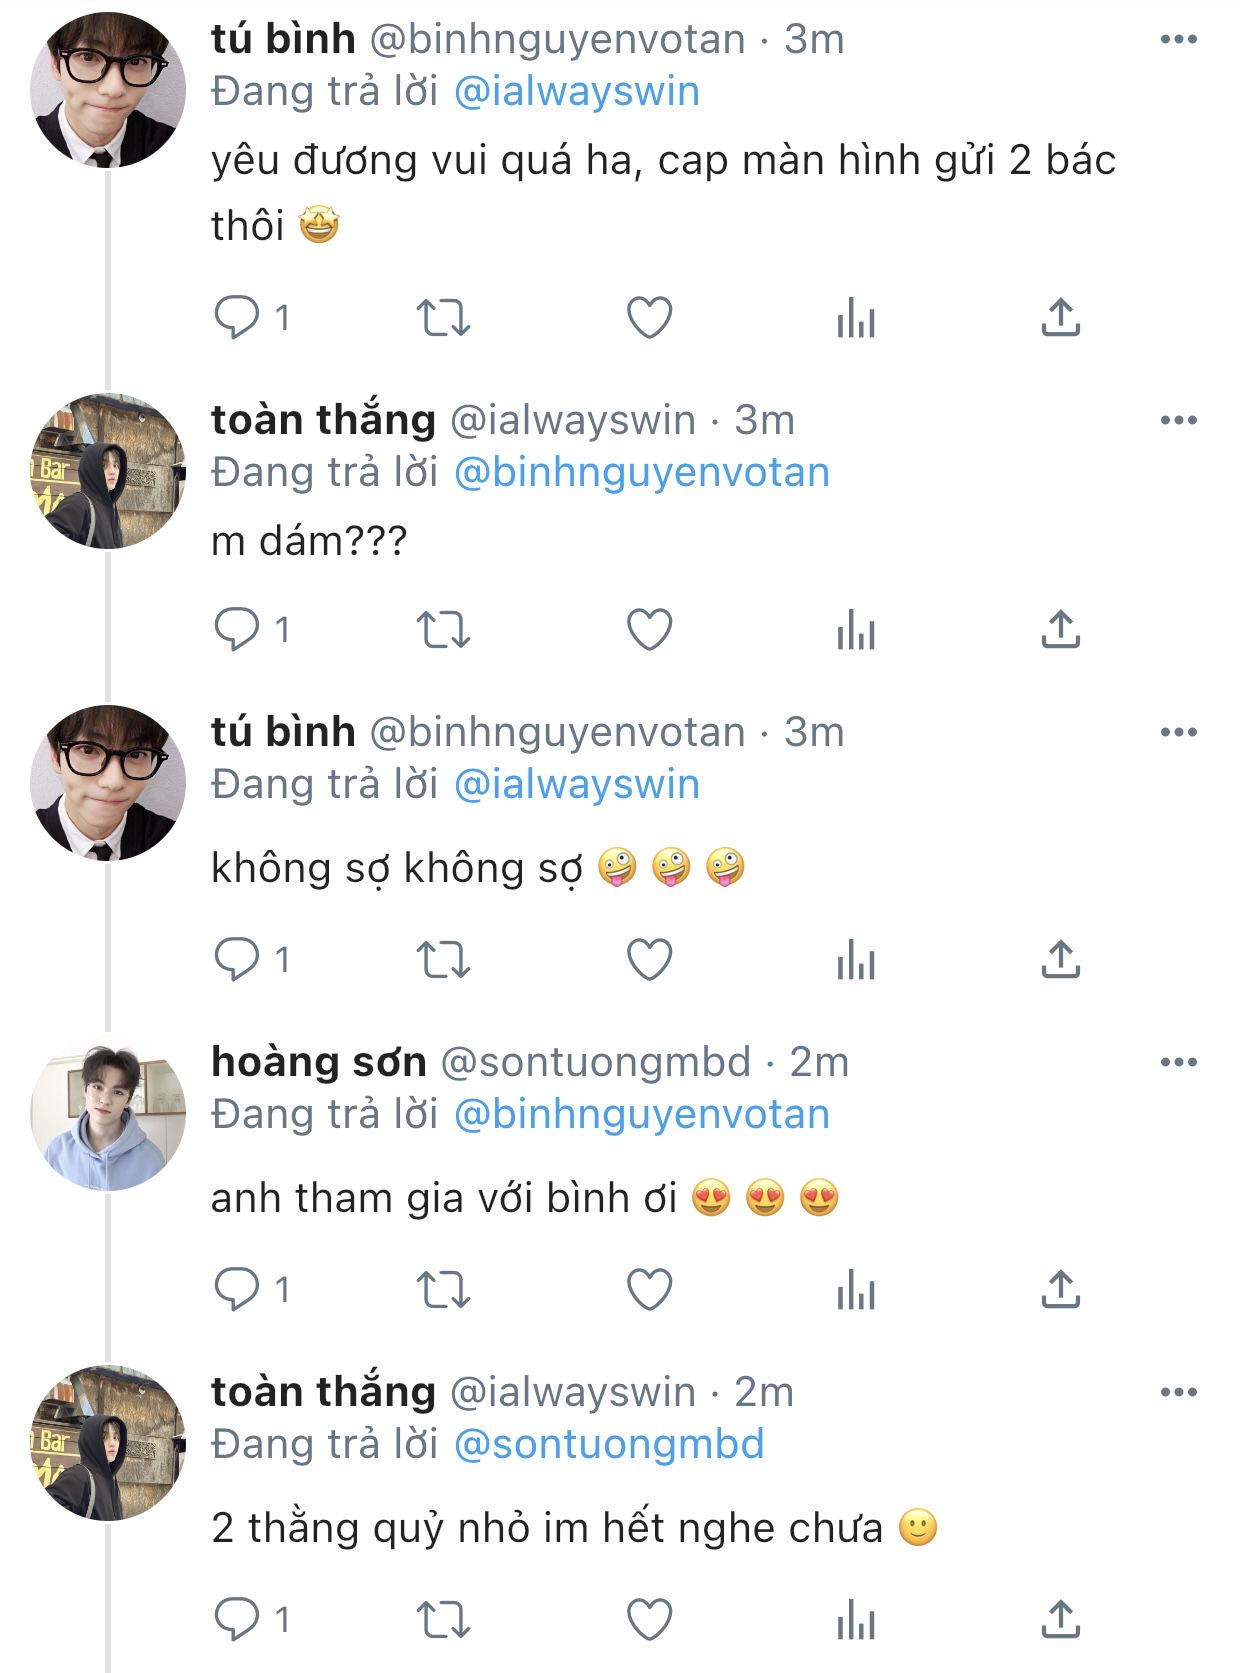Open @binhnguyenvotan mention in 'm dám???' reply

642,473
